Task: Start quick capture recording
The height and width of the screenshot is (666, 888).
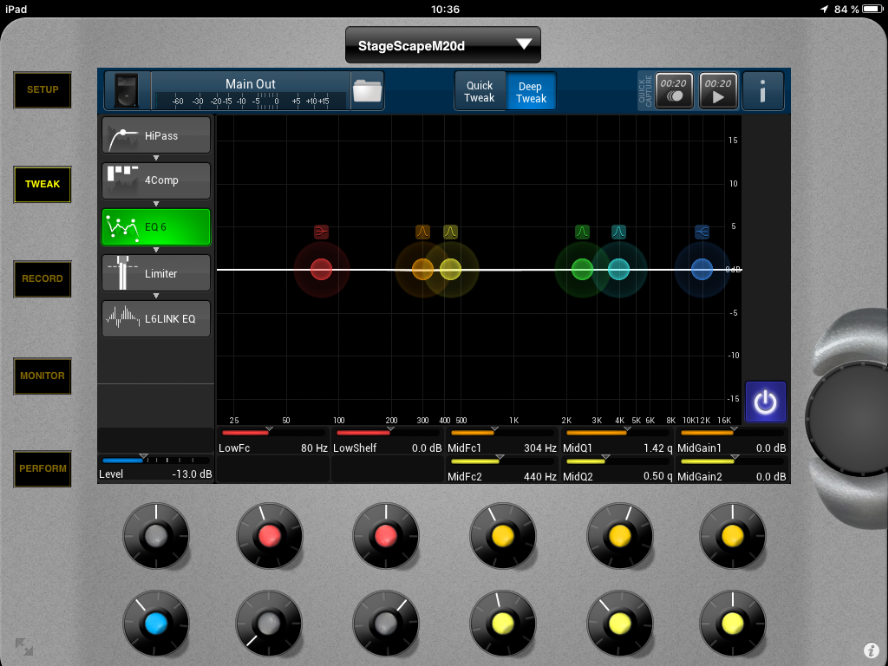Action: tap(673, 91)
